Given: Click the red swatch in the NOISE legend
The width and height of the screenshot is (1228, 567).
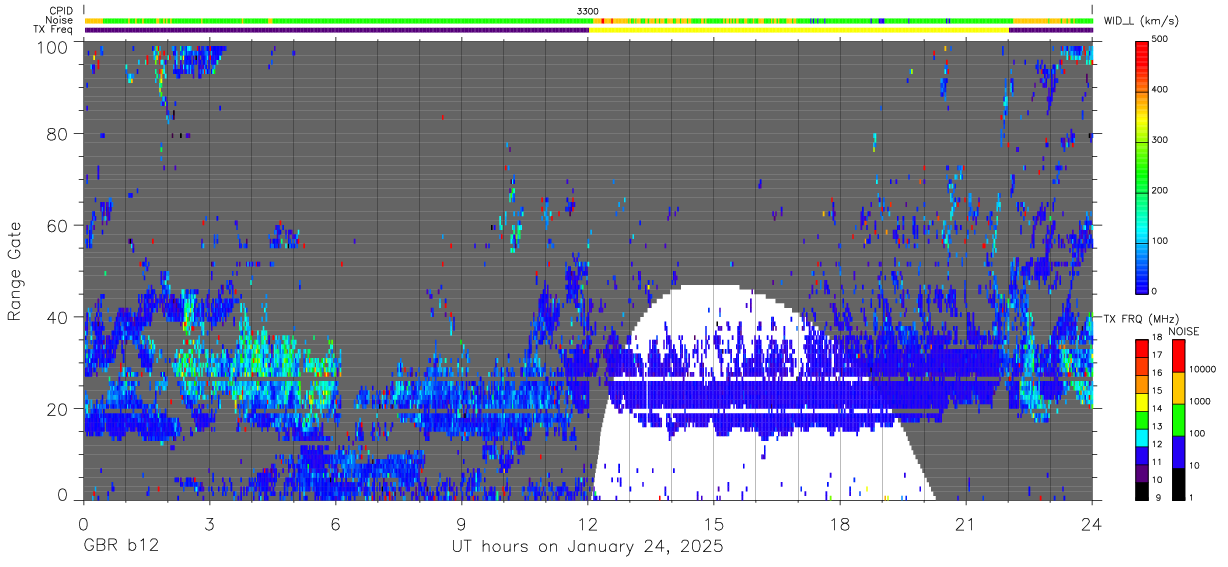Looking at the screenshot, I should pyautogui.click(x=1177, y=356).
